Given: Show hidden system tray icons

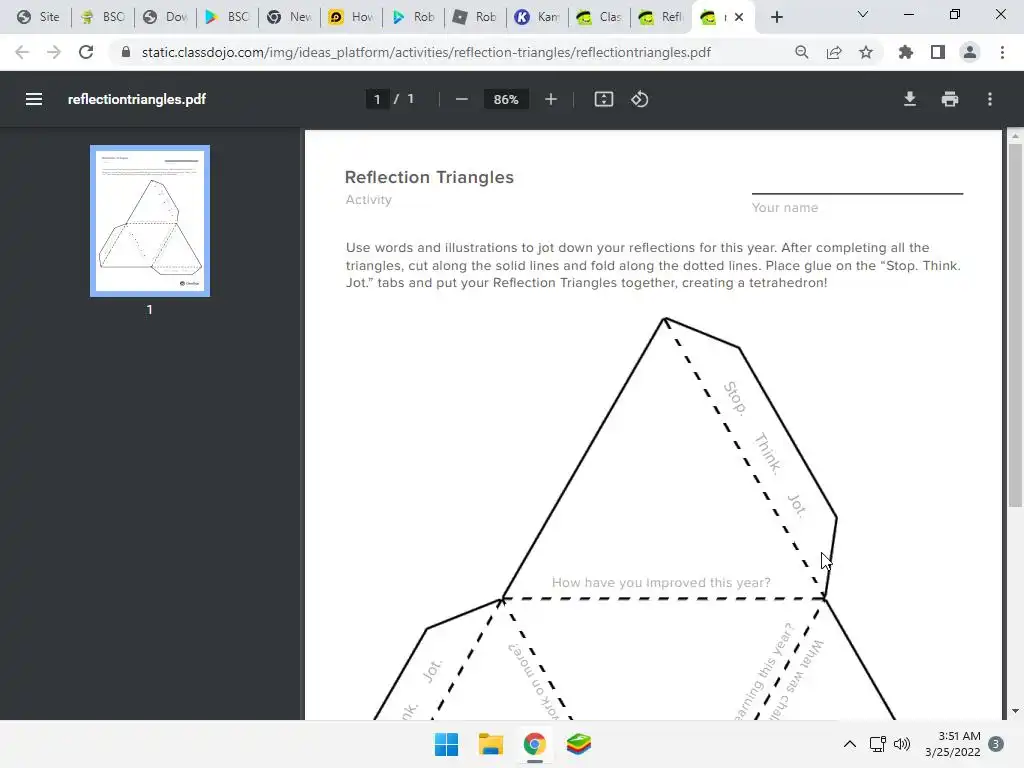Looking at the screenshot, I should coord(850,744).
